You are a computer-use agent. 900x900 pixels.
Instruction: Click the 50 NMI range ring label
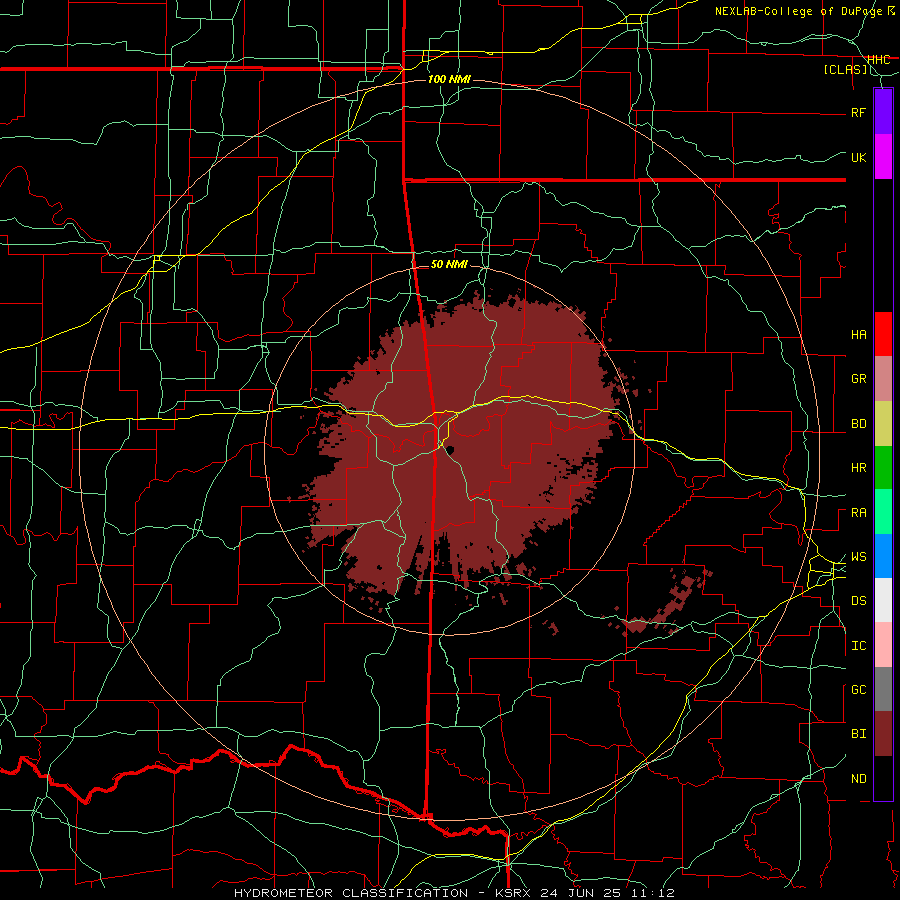(449, 264)
